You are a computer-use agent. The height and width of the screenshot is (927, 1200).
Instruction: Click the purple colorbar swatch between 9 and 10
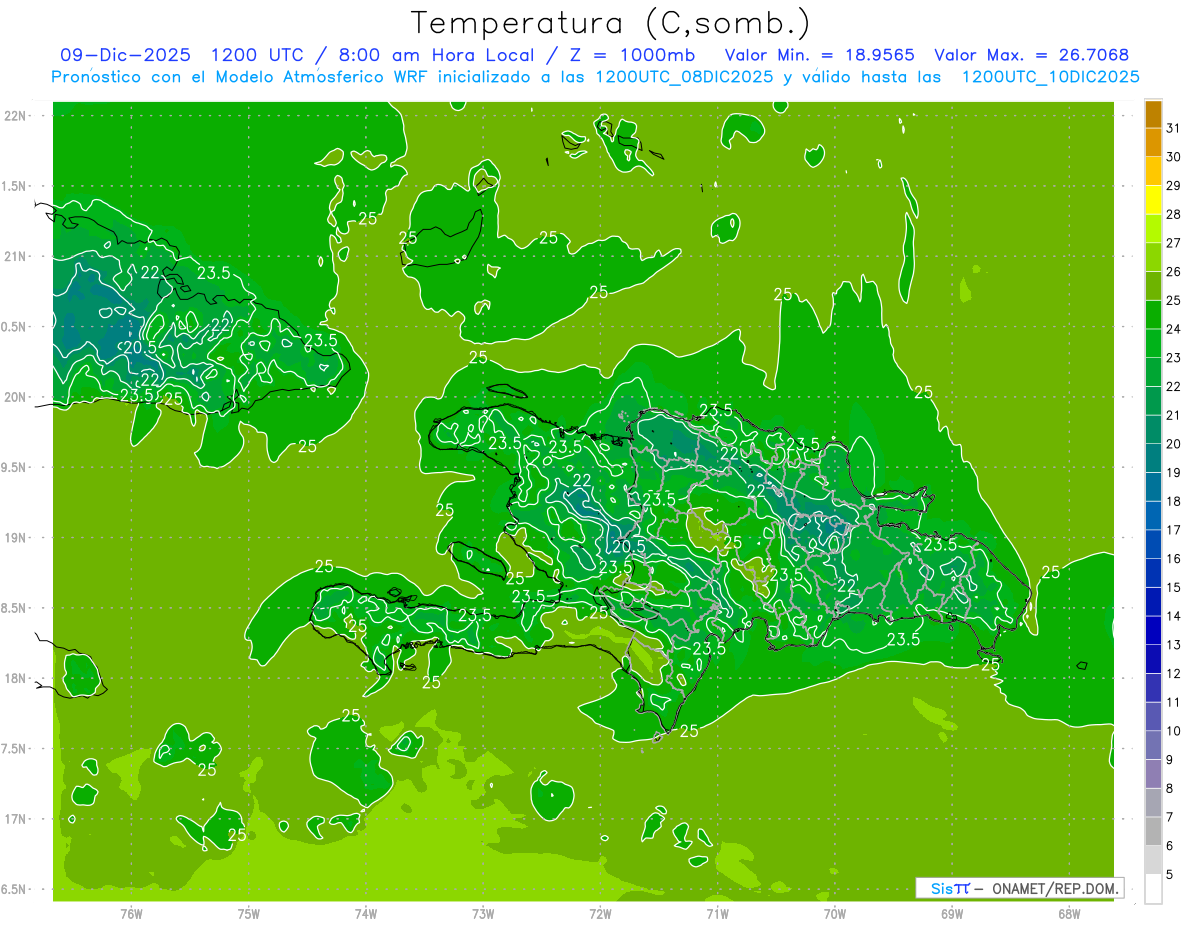tap(1153, 745)
